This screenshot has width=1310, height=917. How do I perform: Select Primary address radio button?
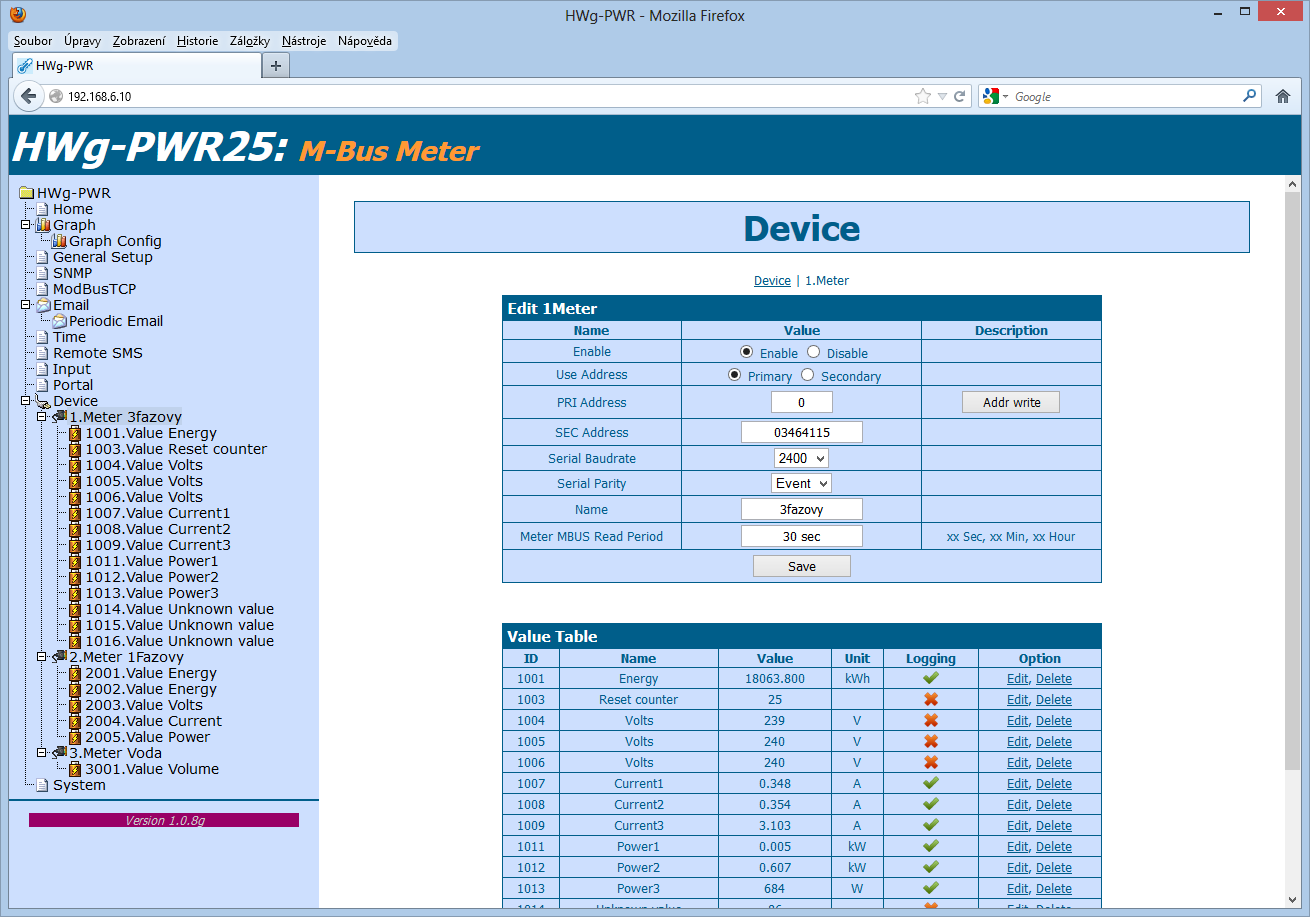(x=735, y=375)
